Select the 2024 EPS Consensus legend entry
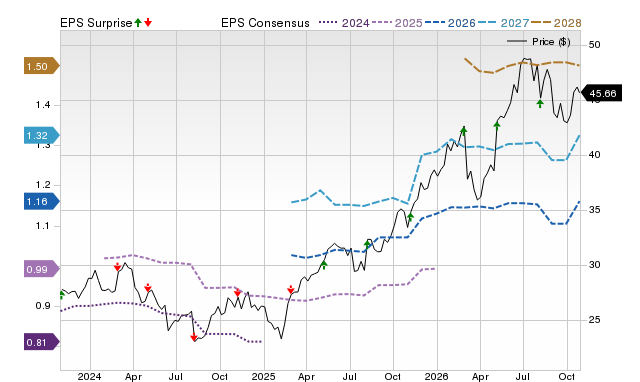The width and height of the screenshot is (640, 382). tap(344, 23)
